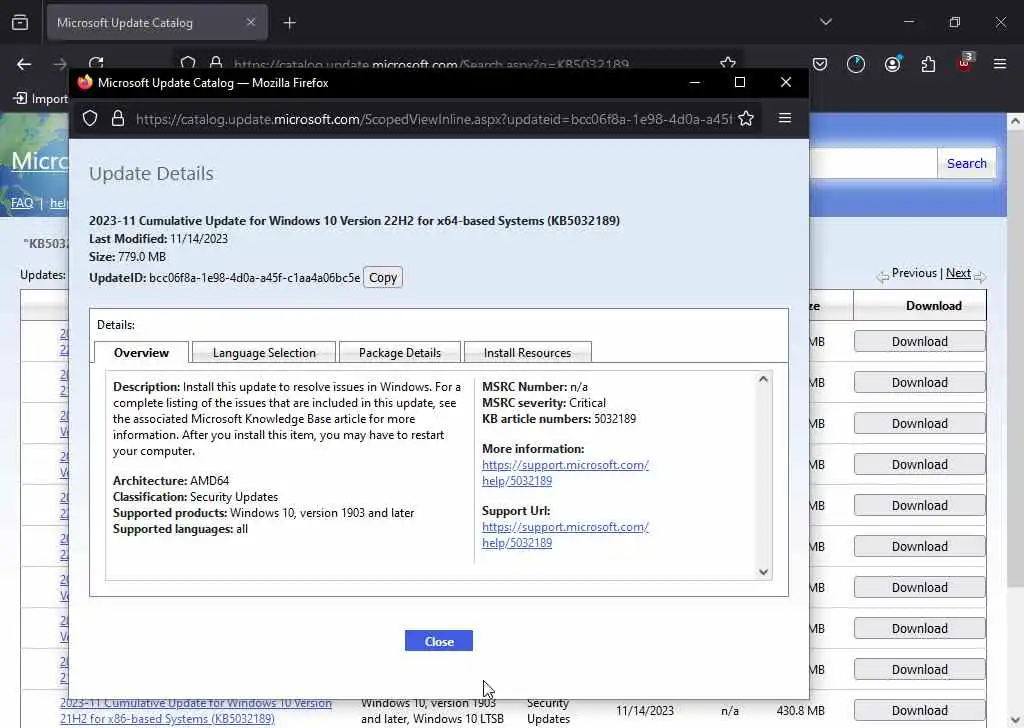
Task: Bookmark the popup page with star
Action: tap(746, 118)
